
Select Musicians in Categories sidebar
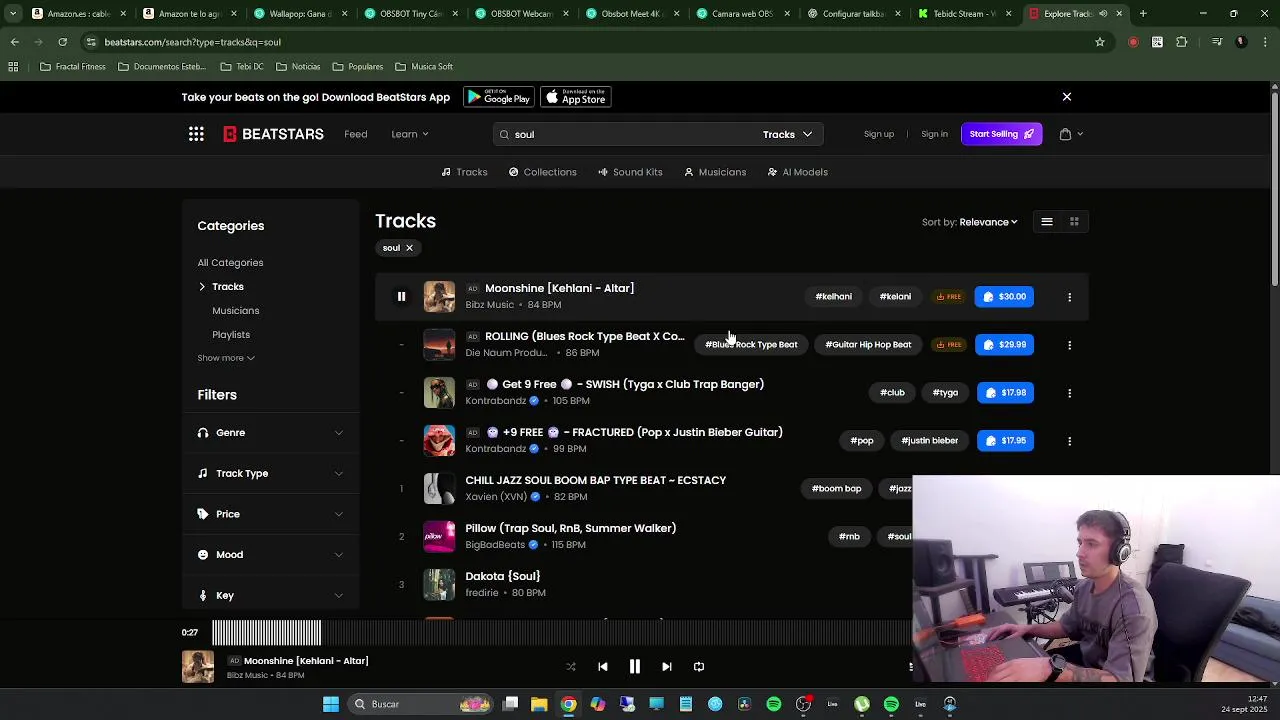click(235, 311)
